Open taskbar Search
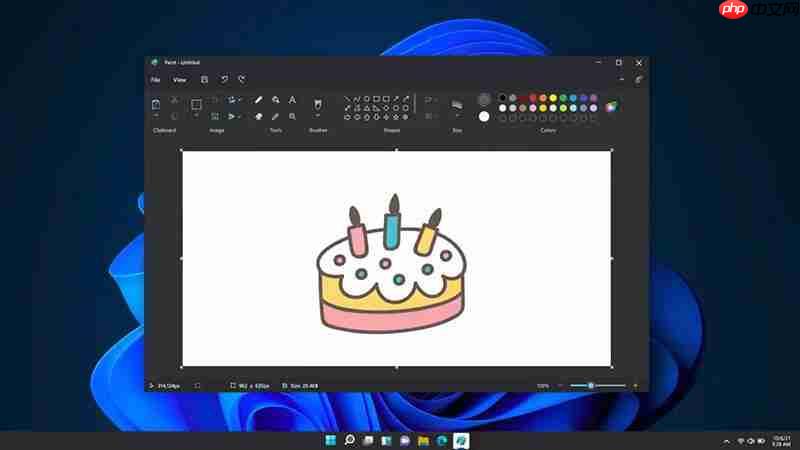This screenshot has width=800, height=450. pyautogui.click(x=349, y=440)
